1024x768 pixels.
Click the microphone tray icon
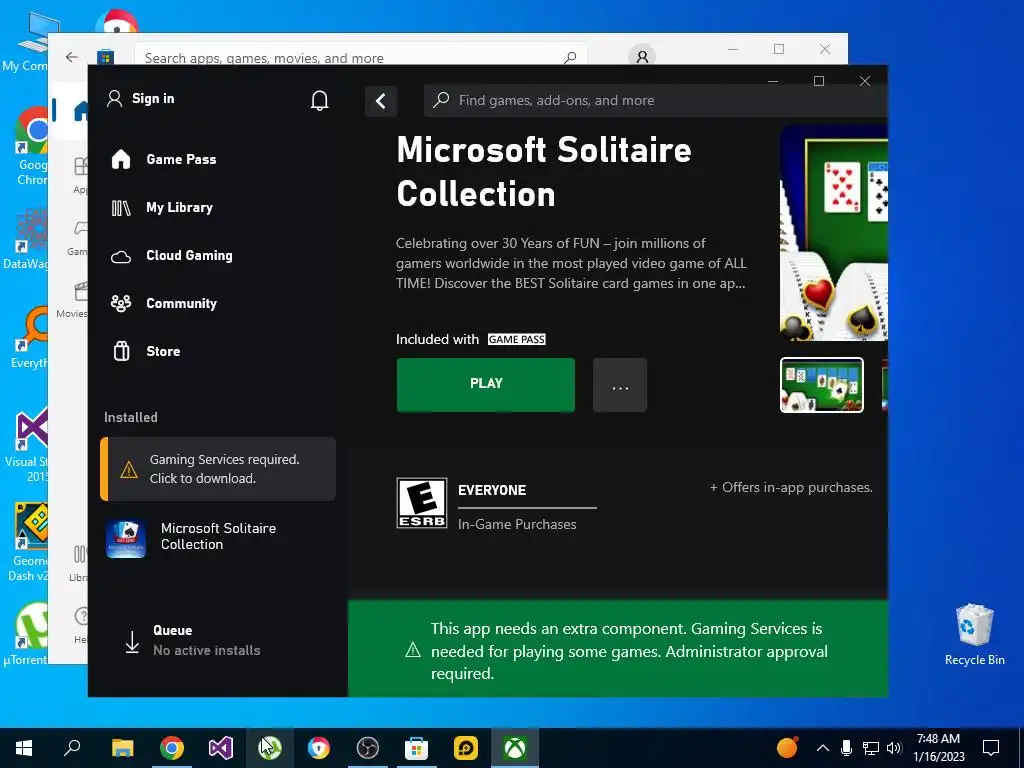click(846, 748)
